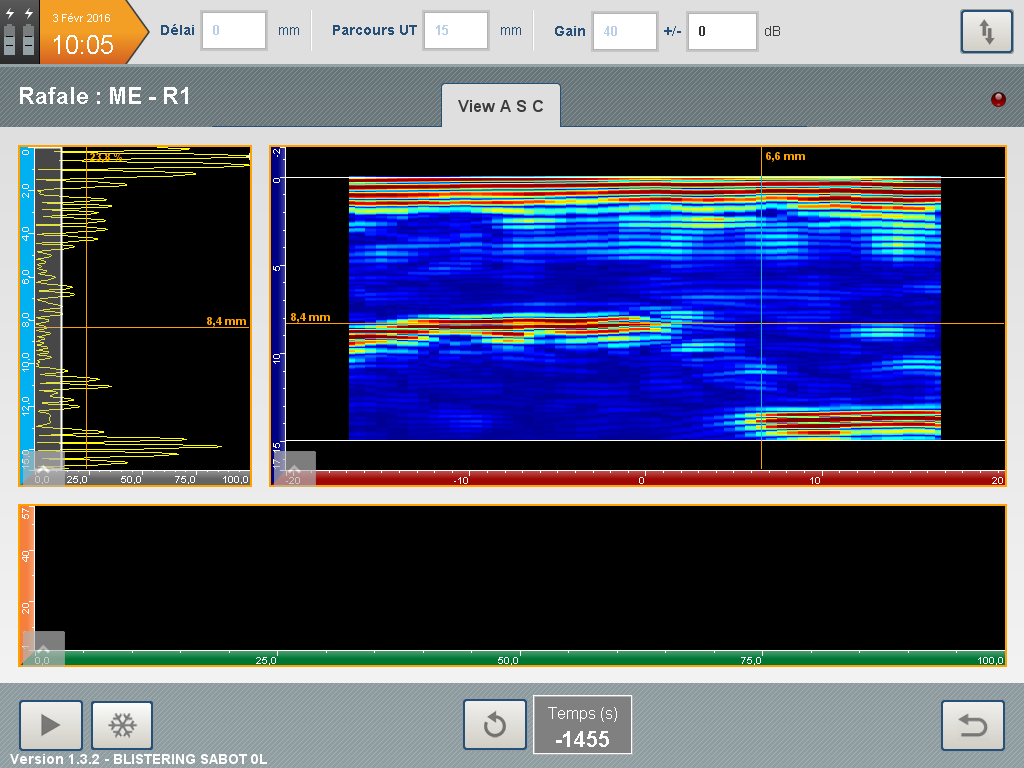This screenshot has height=768, width=1024.
Task: Click the red status LED indicator
Action: click(x=997, y=99)
